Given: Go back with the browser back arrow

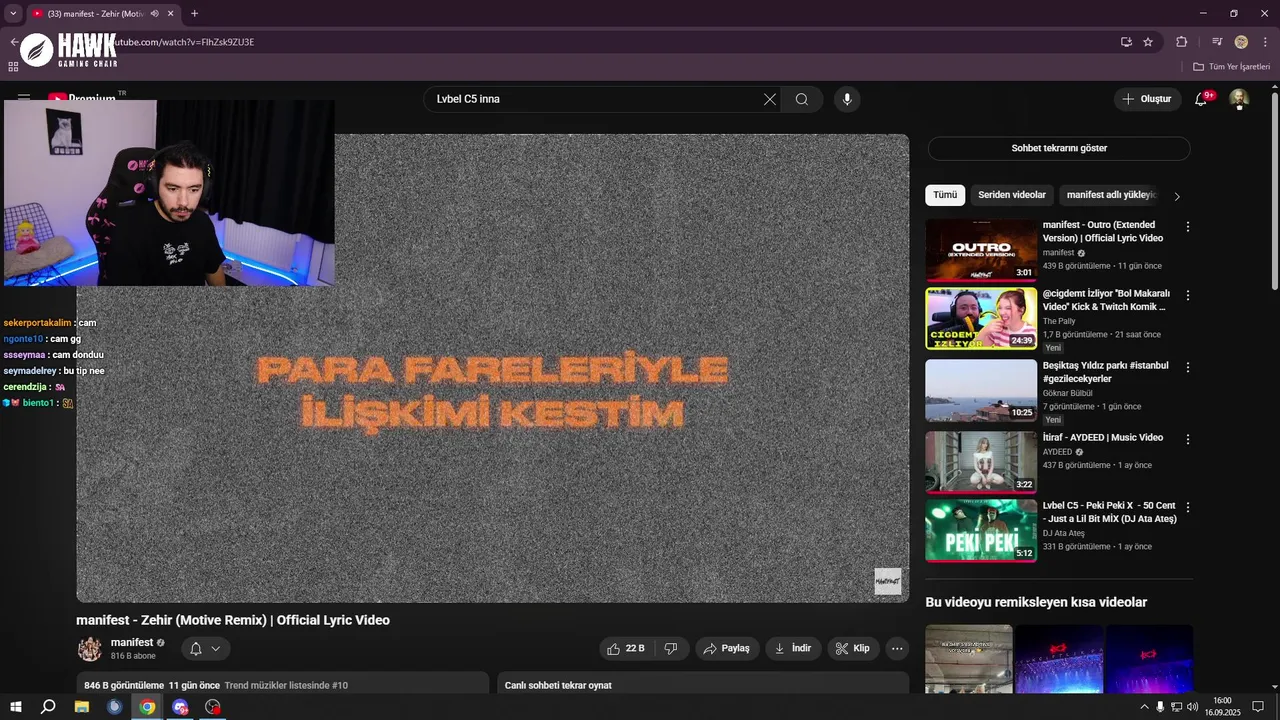Looking at the screenshot, I should 14,42.
